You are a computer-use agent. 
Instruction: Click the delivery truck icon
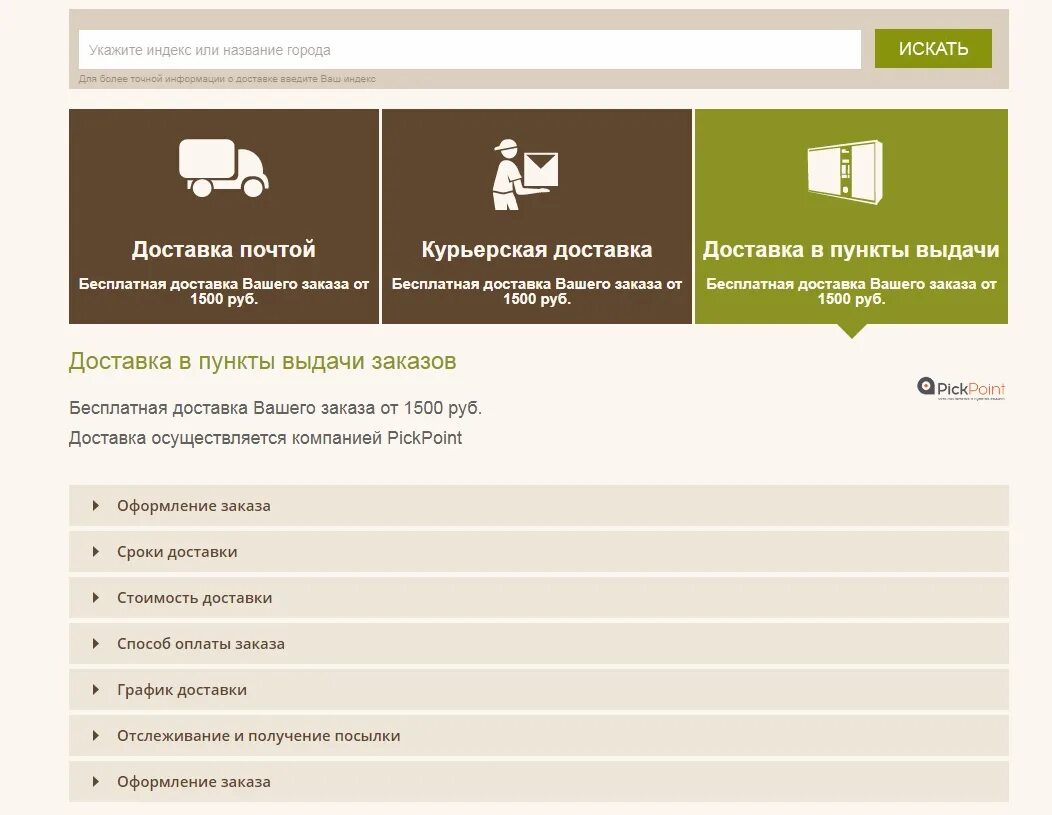coord(223,168)
